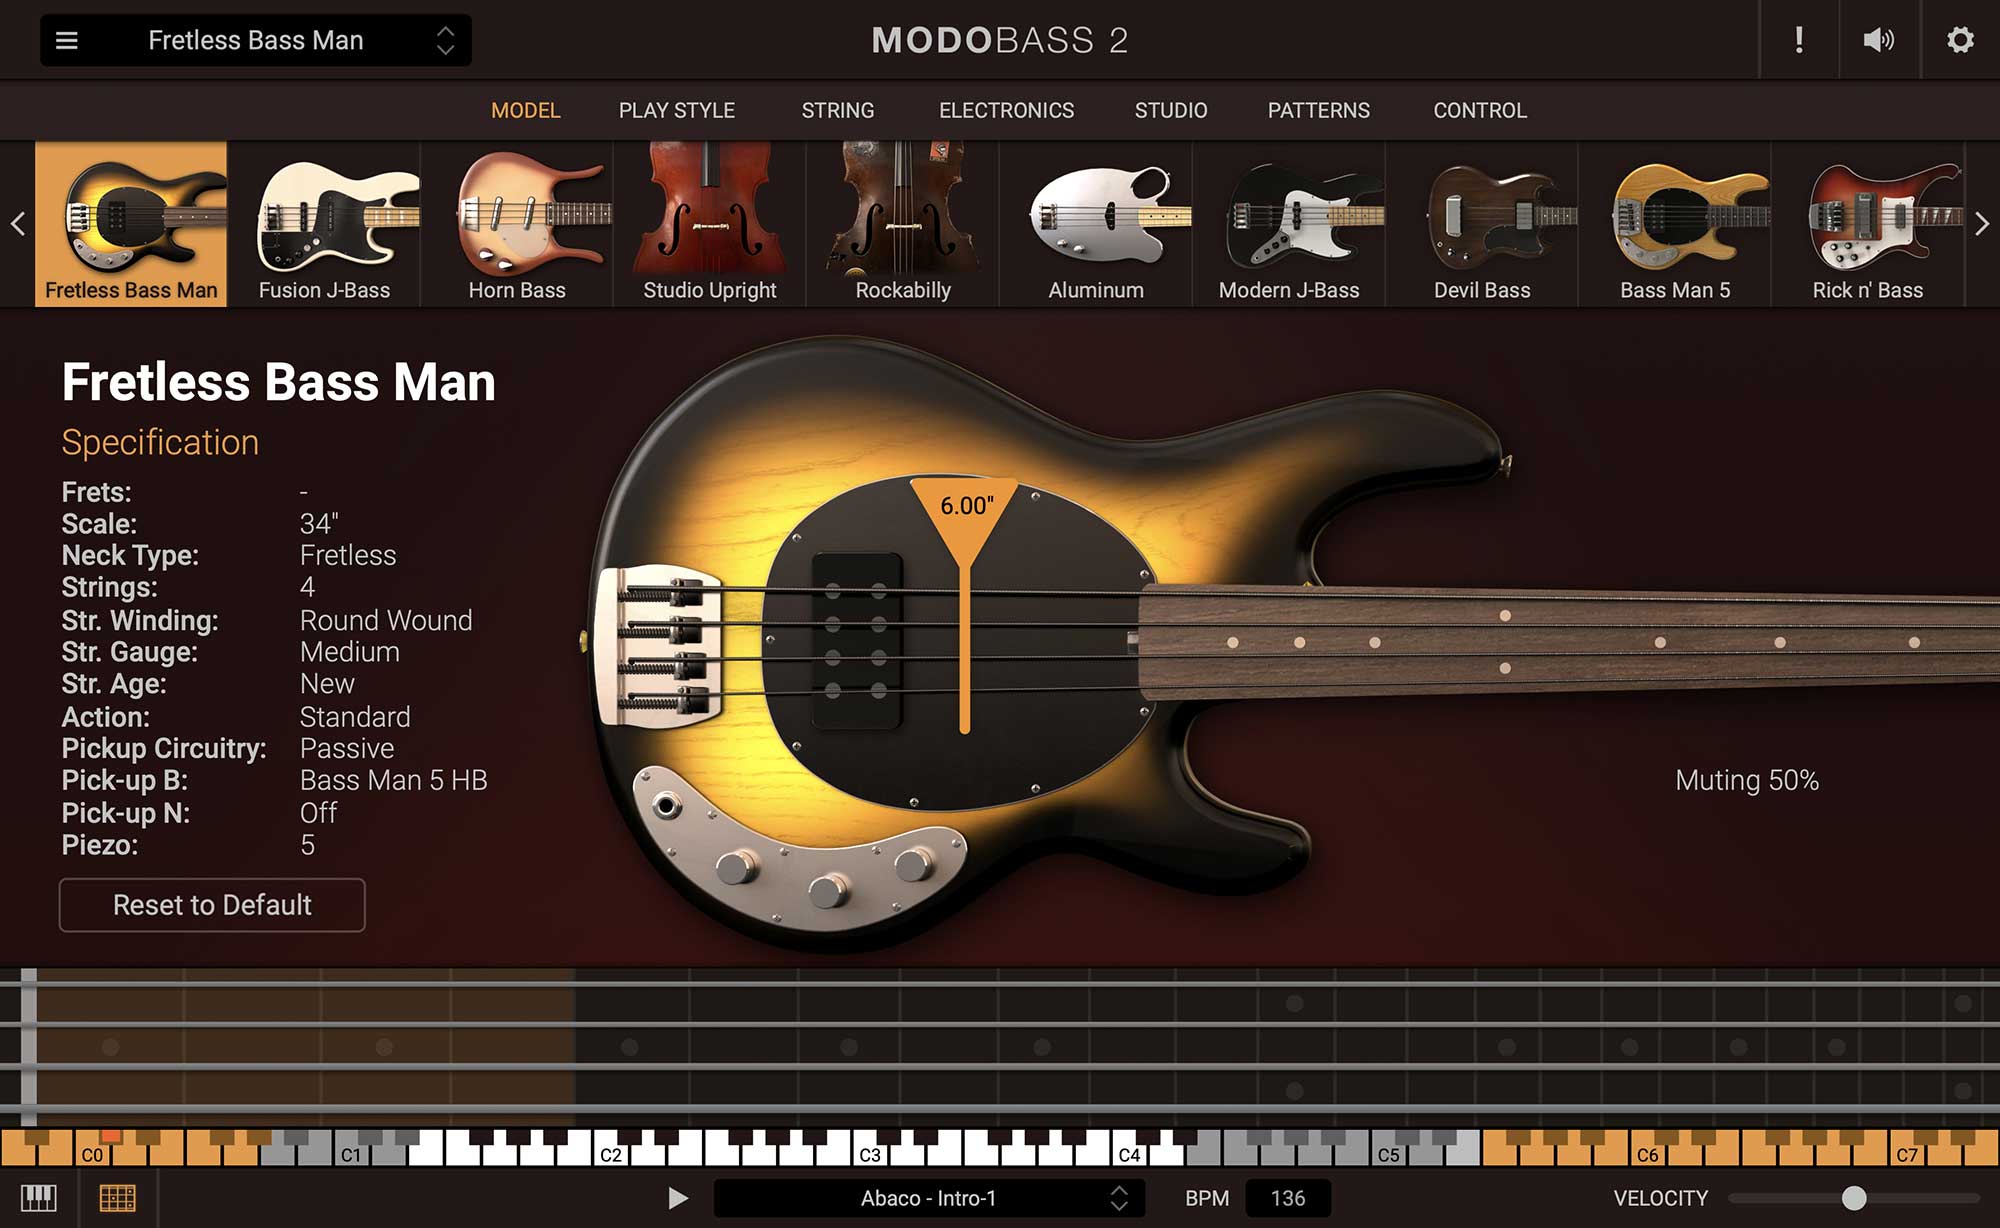2000x1228 pixels.
Task: Expand the preset name dropdown
Action: click(447, 40)
